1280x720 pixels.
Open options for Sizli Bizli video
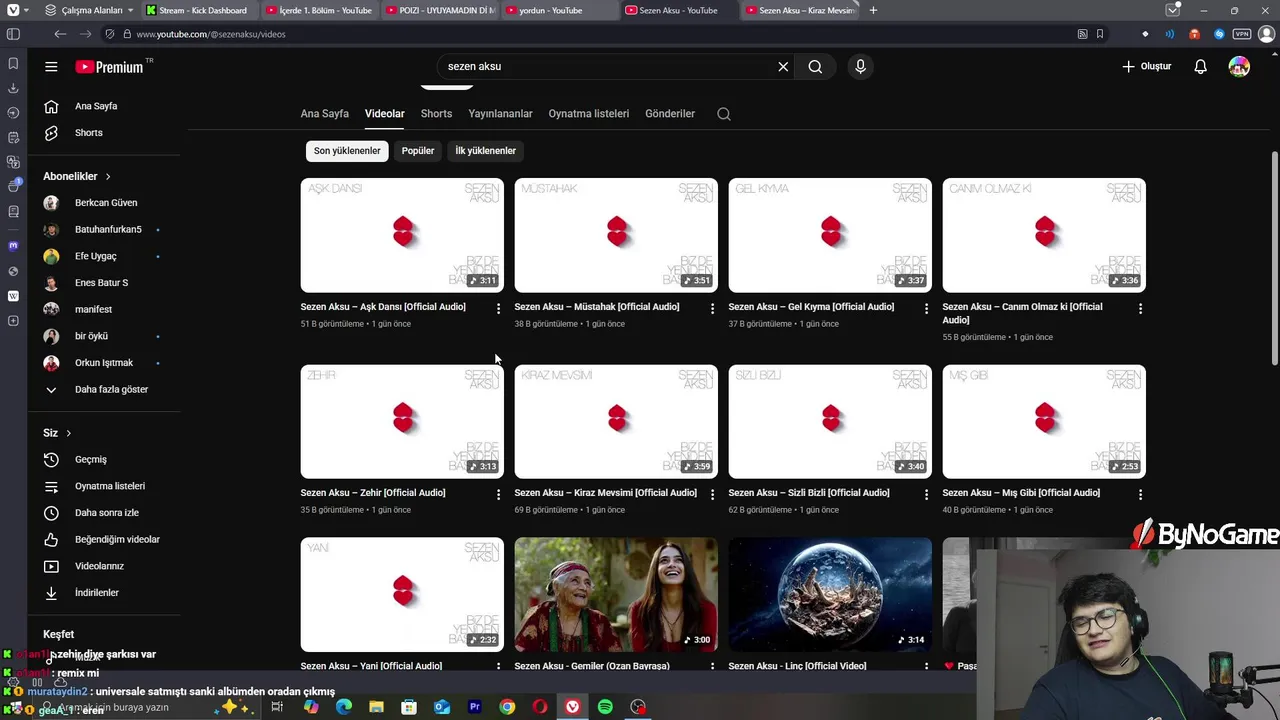(926, 495)
